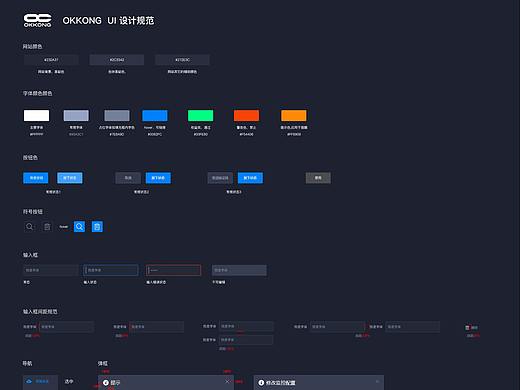Pick the red-orange color swatch
520x390 pixels.
(246, 116)
